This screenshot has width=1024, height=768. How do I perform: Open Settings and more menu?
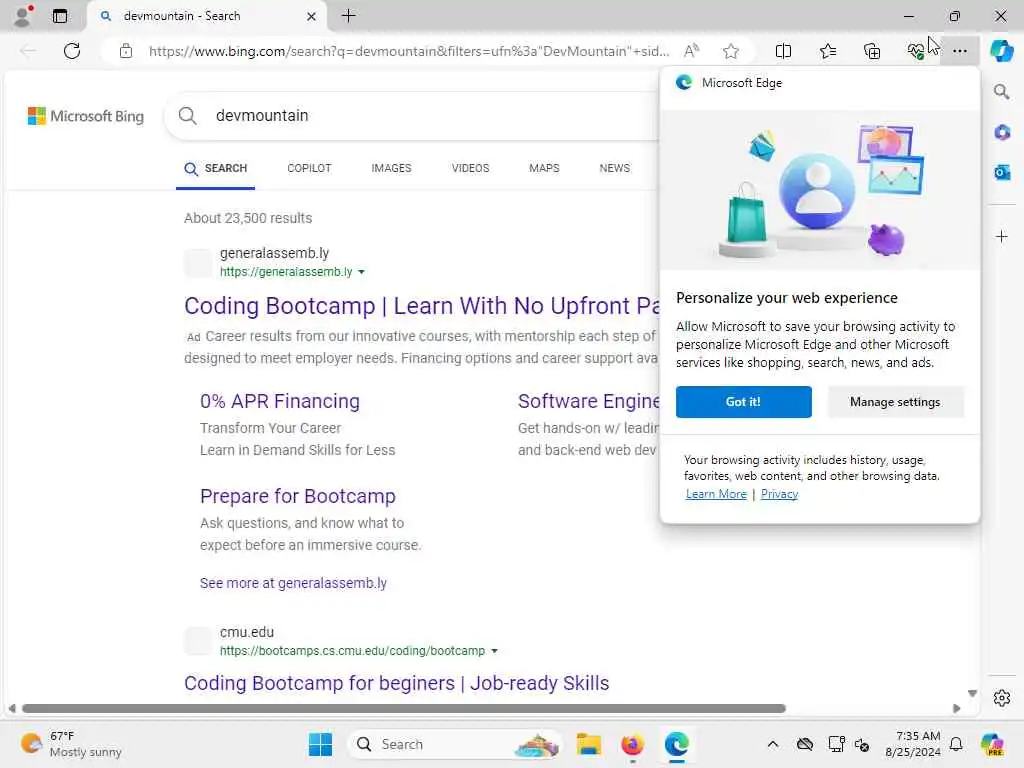pos(959,51)
